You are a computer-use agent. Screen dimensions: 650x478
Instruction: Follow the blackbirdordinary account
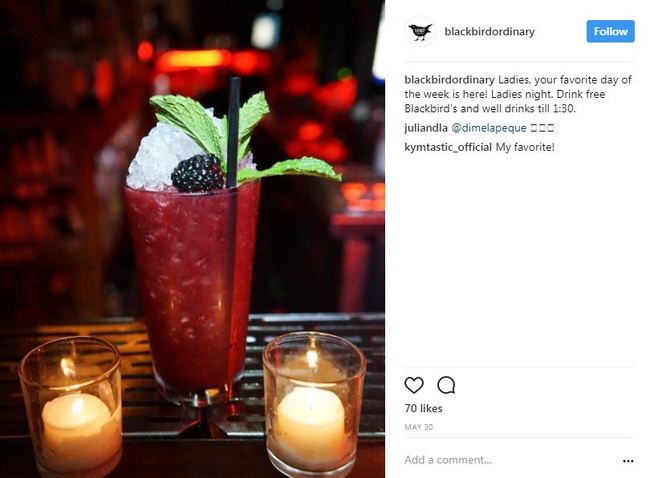pyautogui.click(x=610, y=31)
